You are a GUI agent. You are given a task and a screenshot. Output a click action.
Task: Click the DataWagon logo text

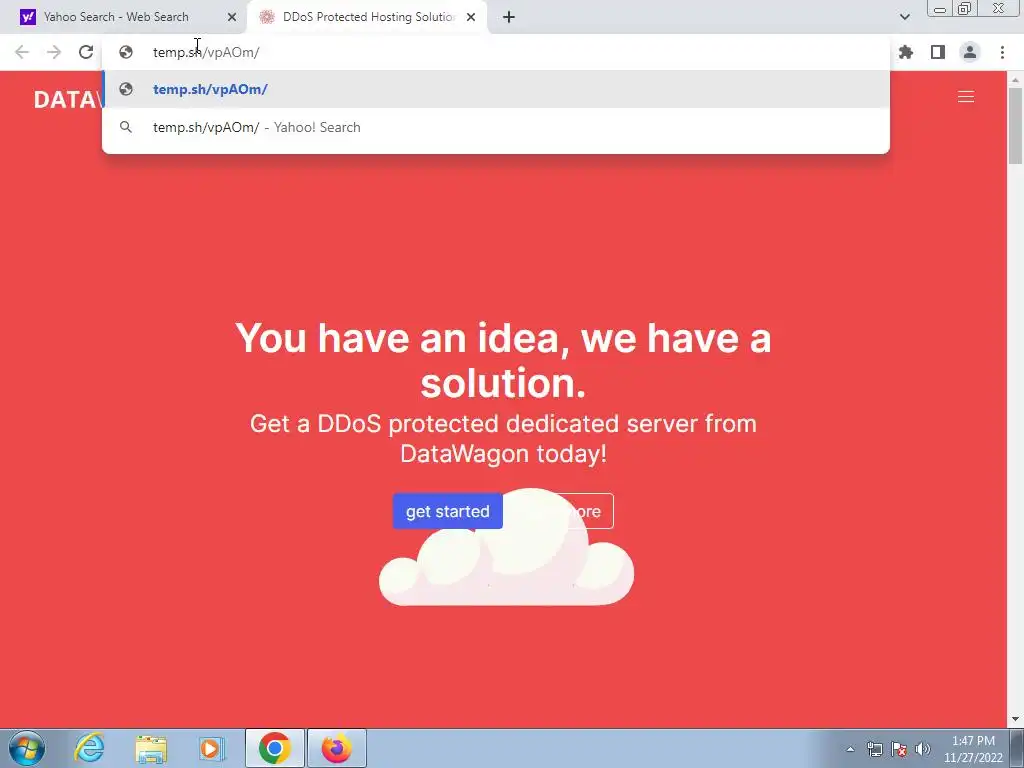68,100
